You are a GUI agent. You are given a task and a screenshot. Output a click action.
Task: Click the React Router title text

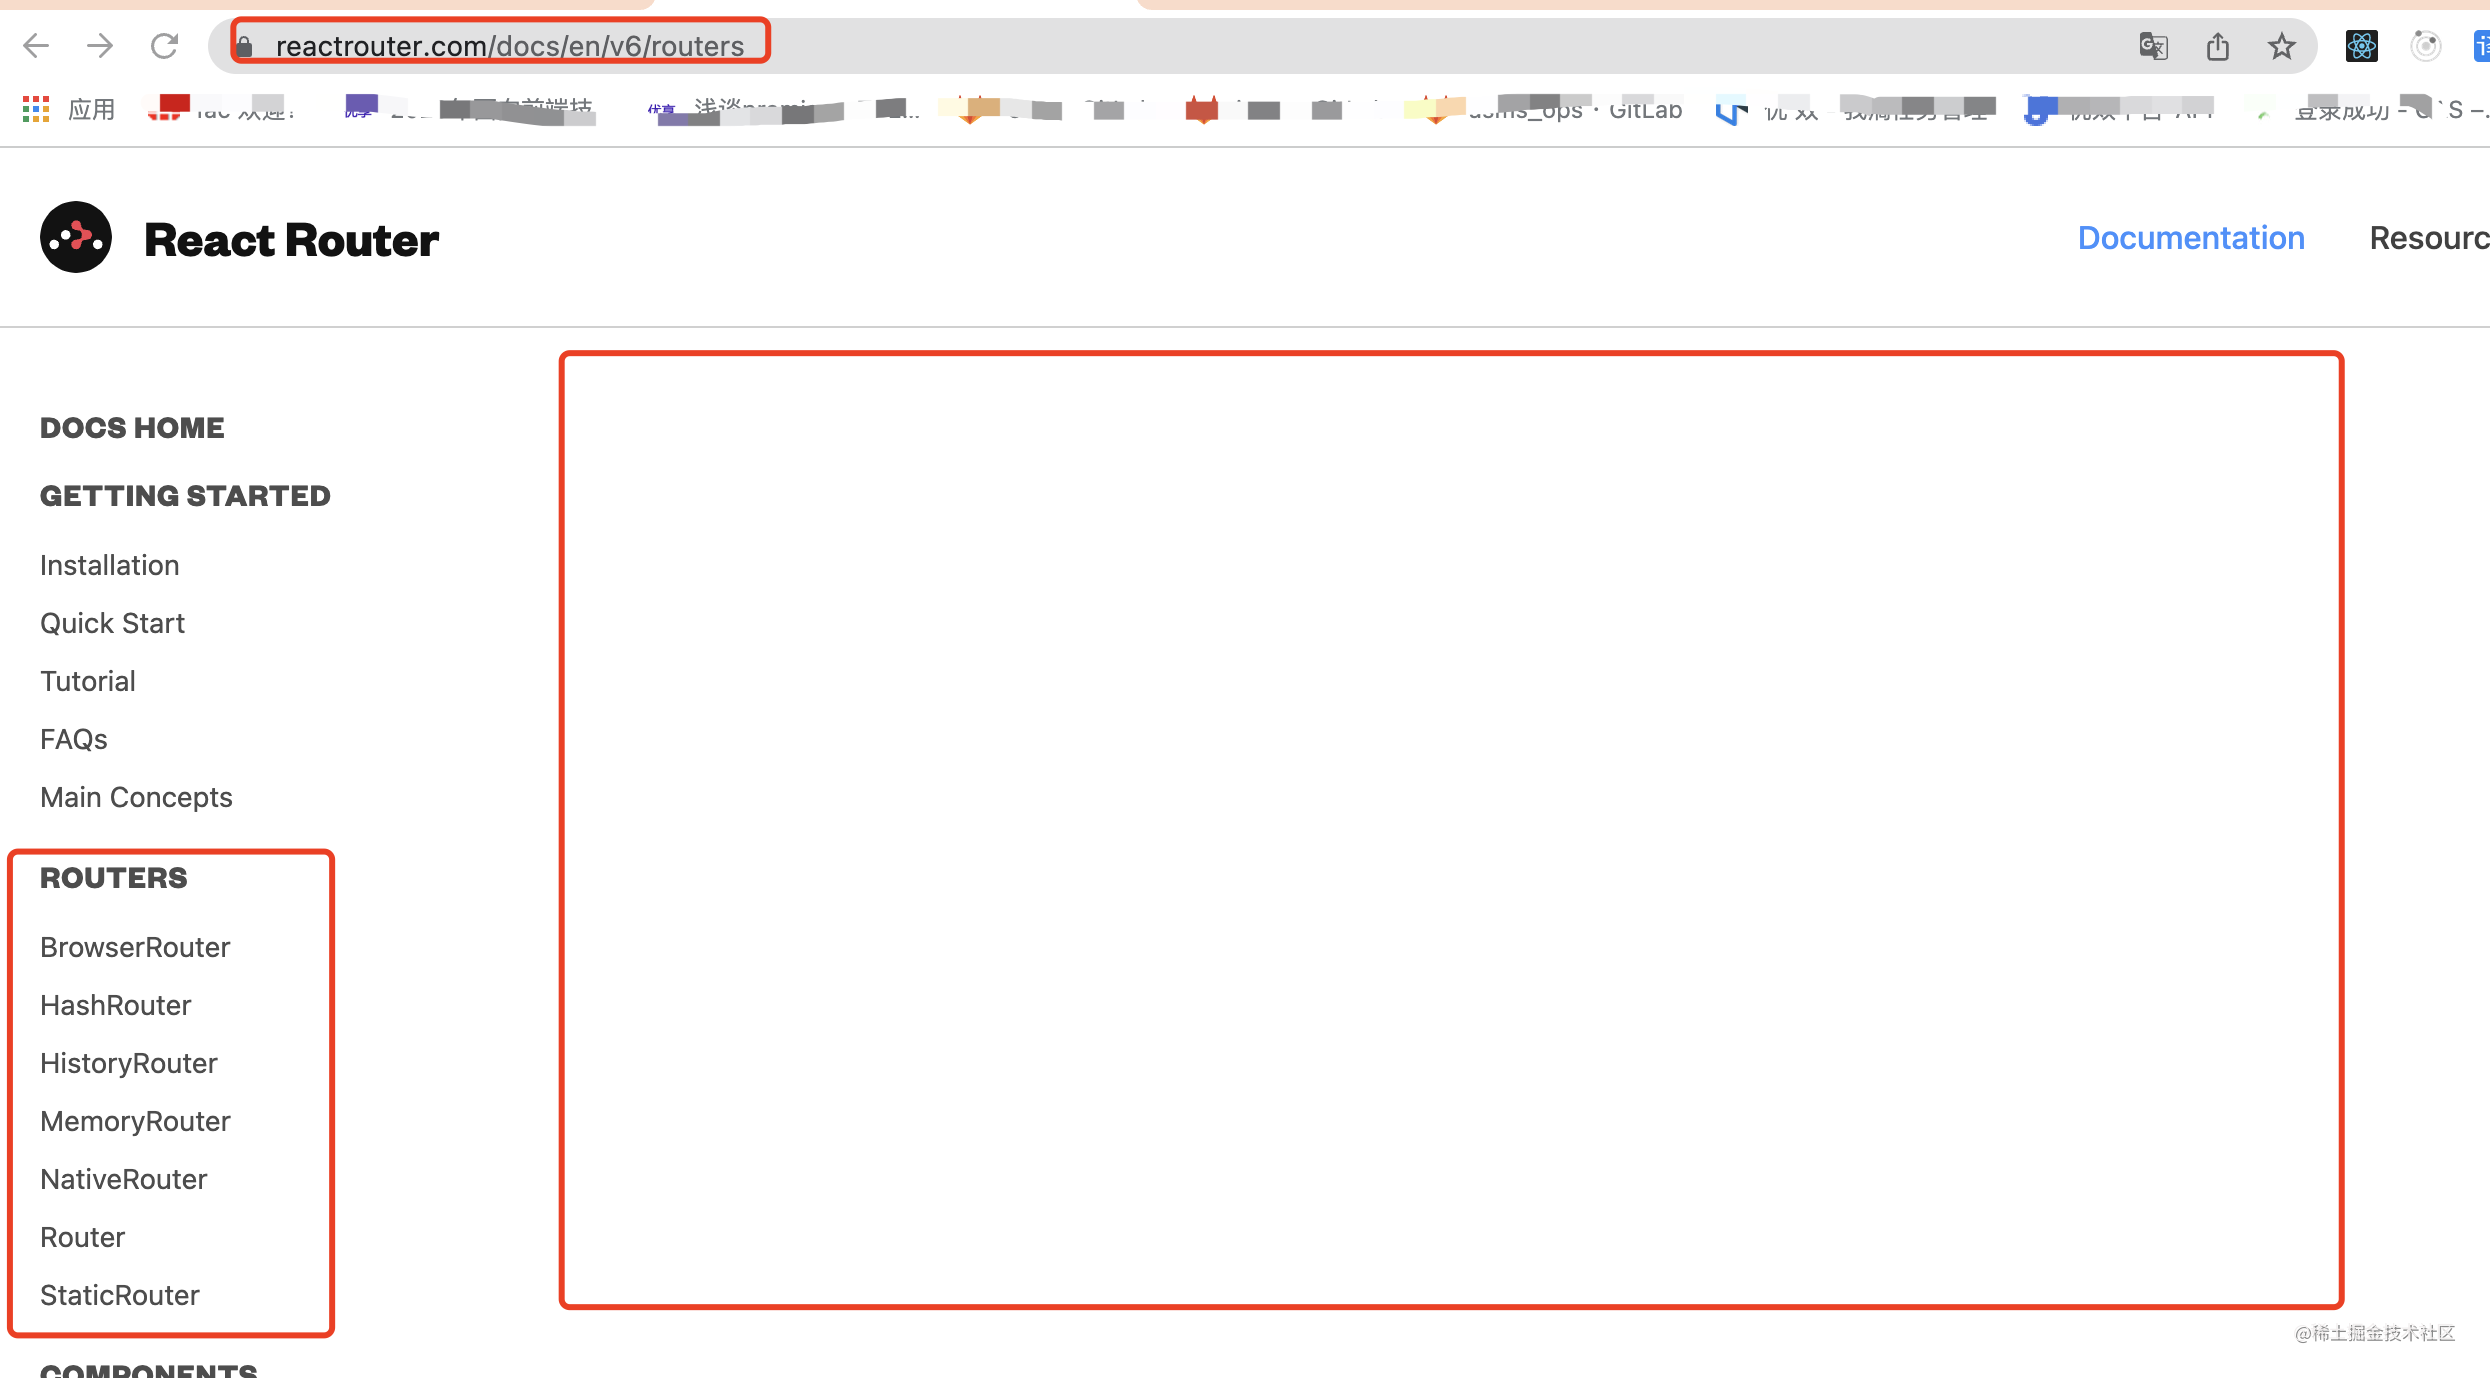(291, 240)
